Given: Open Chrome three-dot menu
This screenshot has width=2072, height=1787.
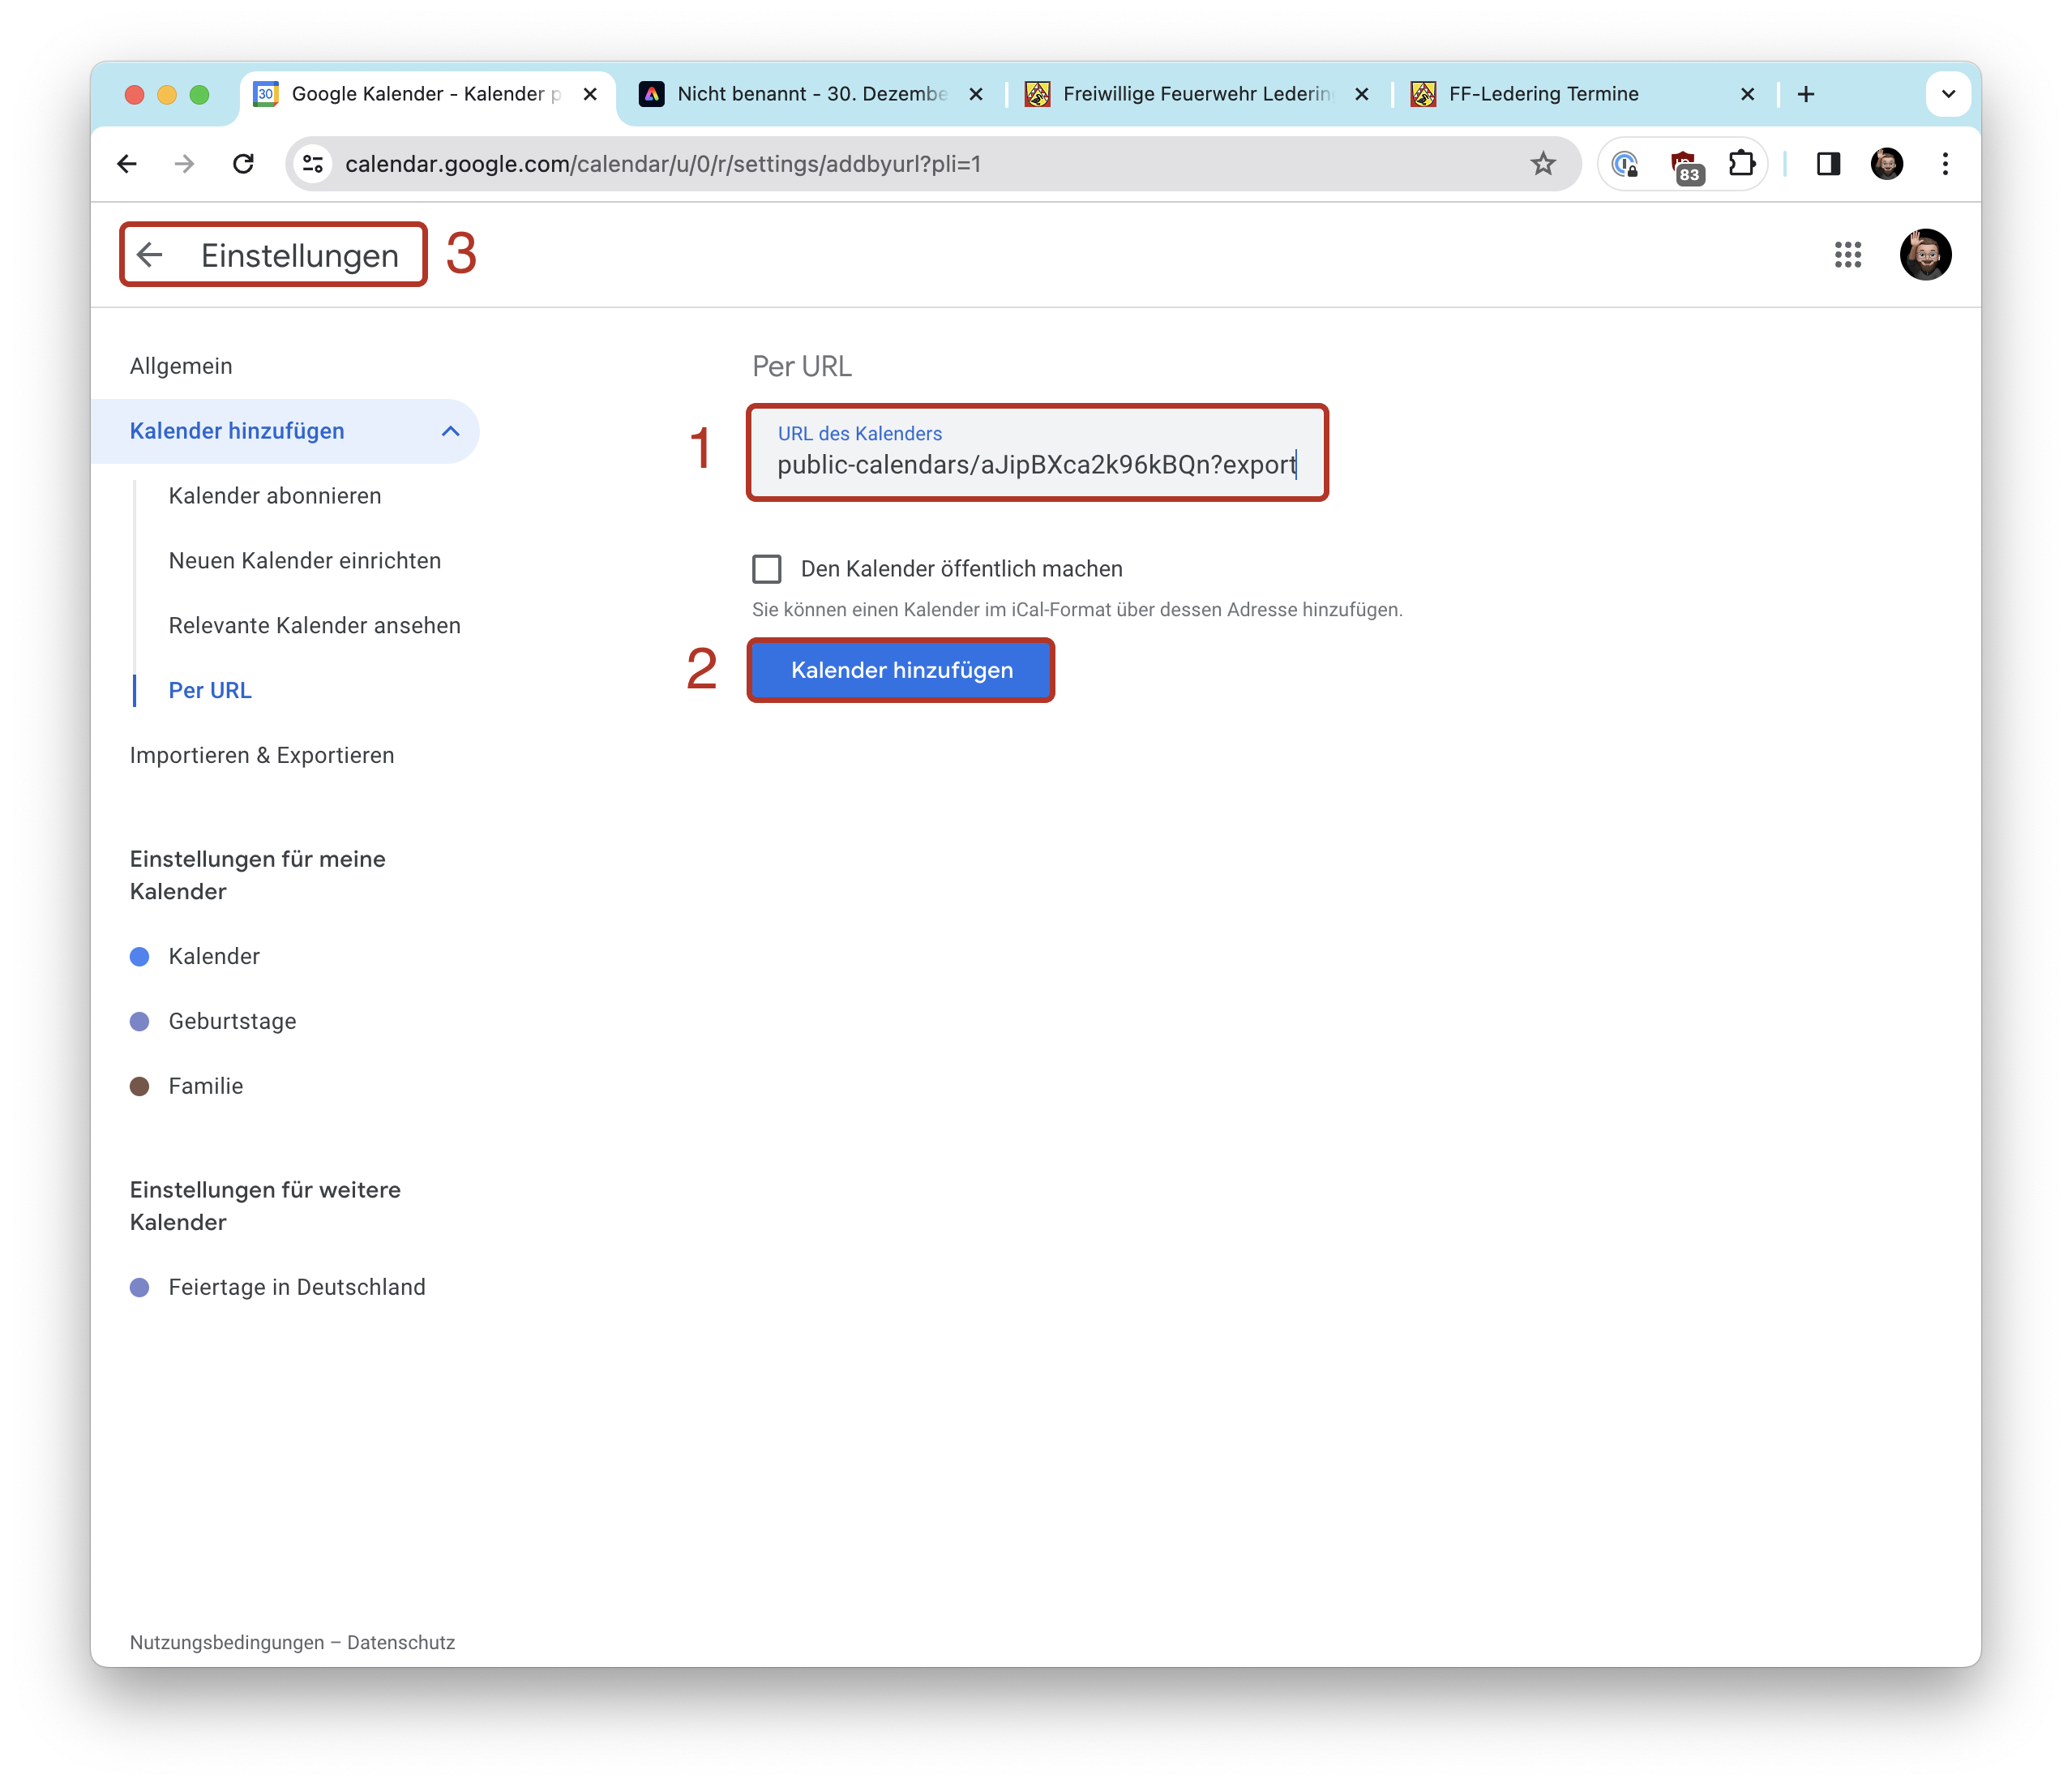Looking at the screenshot, I should (x=1944, y=164).
